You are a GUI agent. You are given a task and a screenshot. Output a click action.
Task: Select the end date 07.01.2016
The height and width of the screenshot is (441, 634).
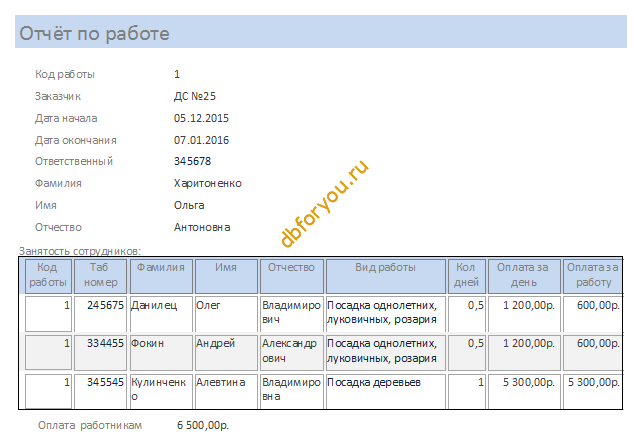(201, 140)
